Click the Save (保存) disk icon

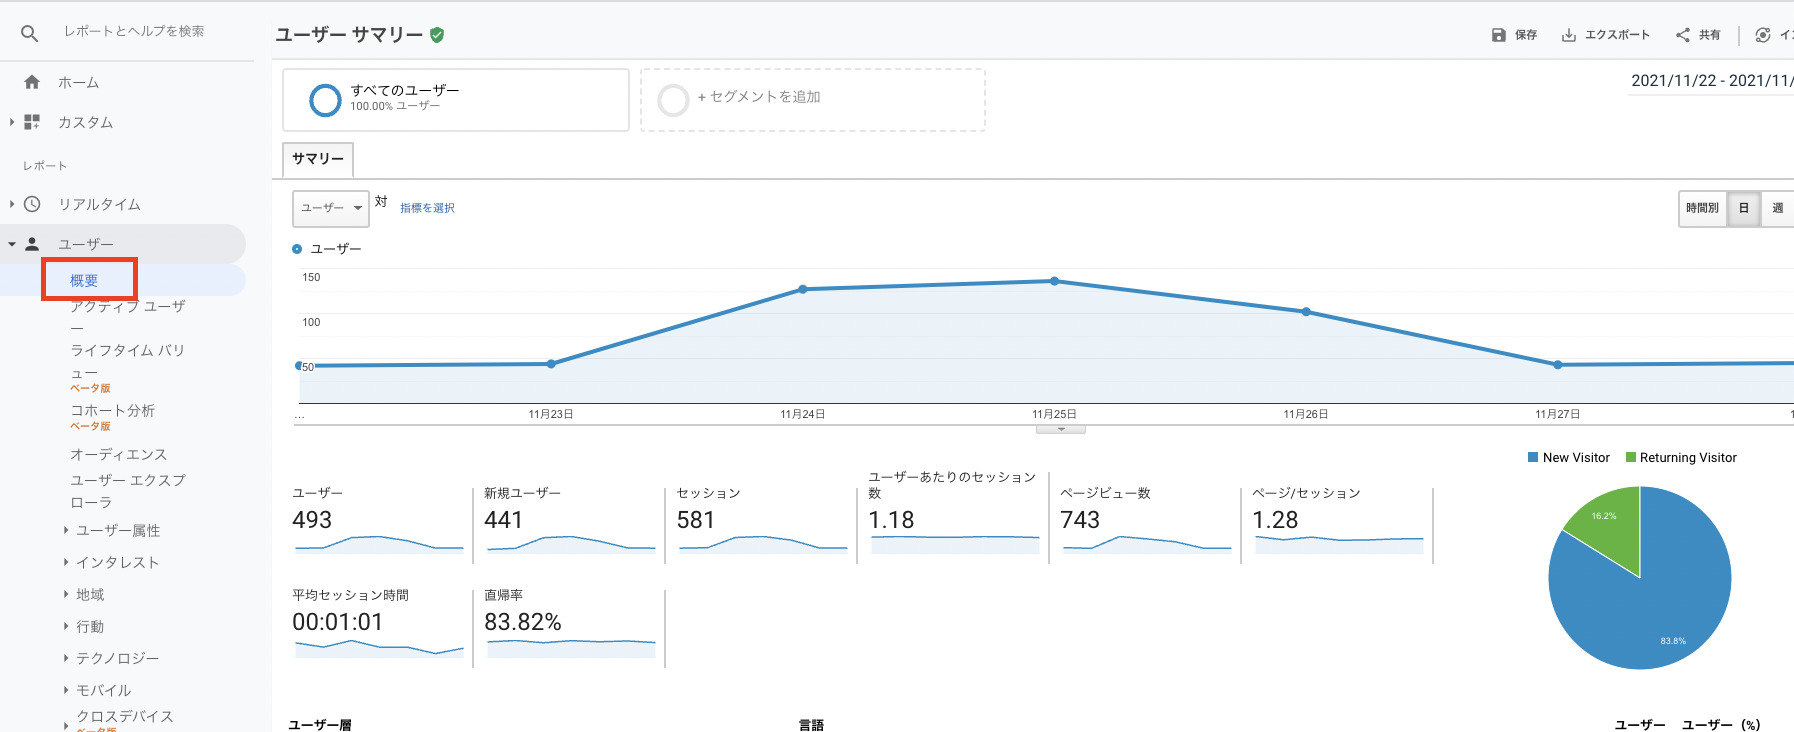pos(1498,35)
